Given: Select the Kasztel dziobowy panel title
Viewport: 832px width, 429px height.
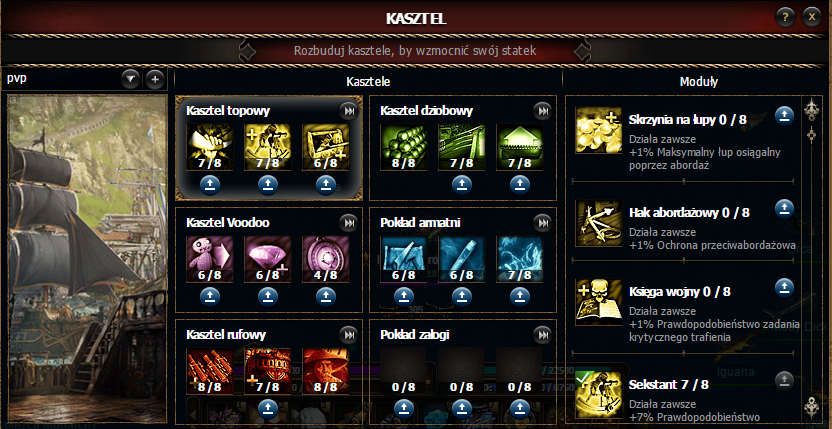Looking at the screenshot, I should tap(427, 111).
